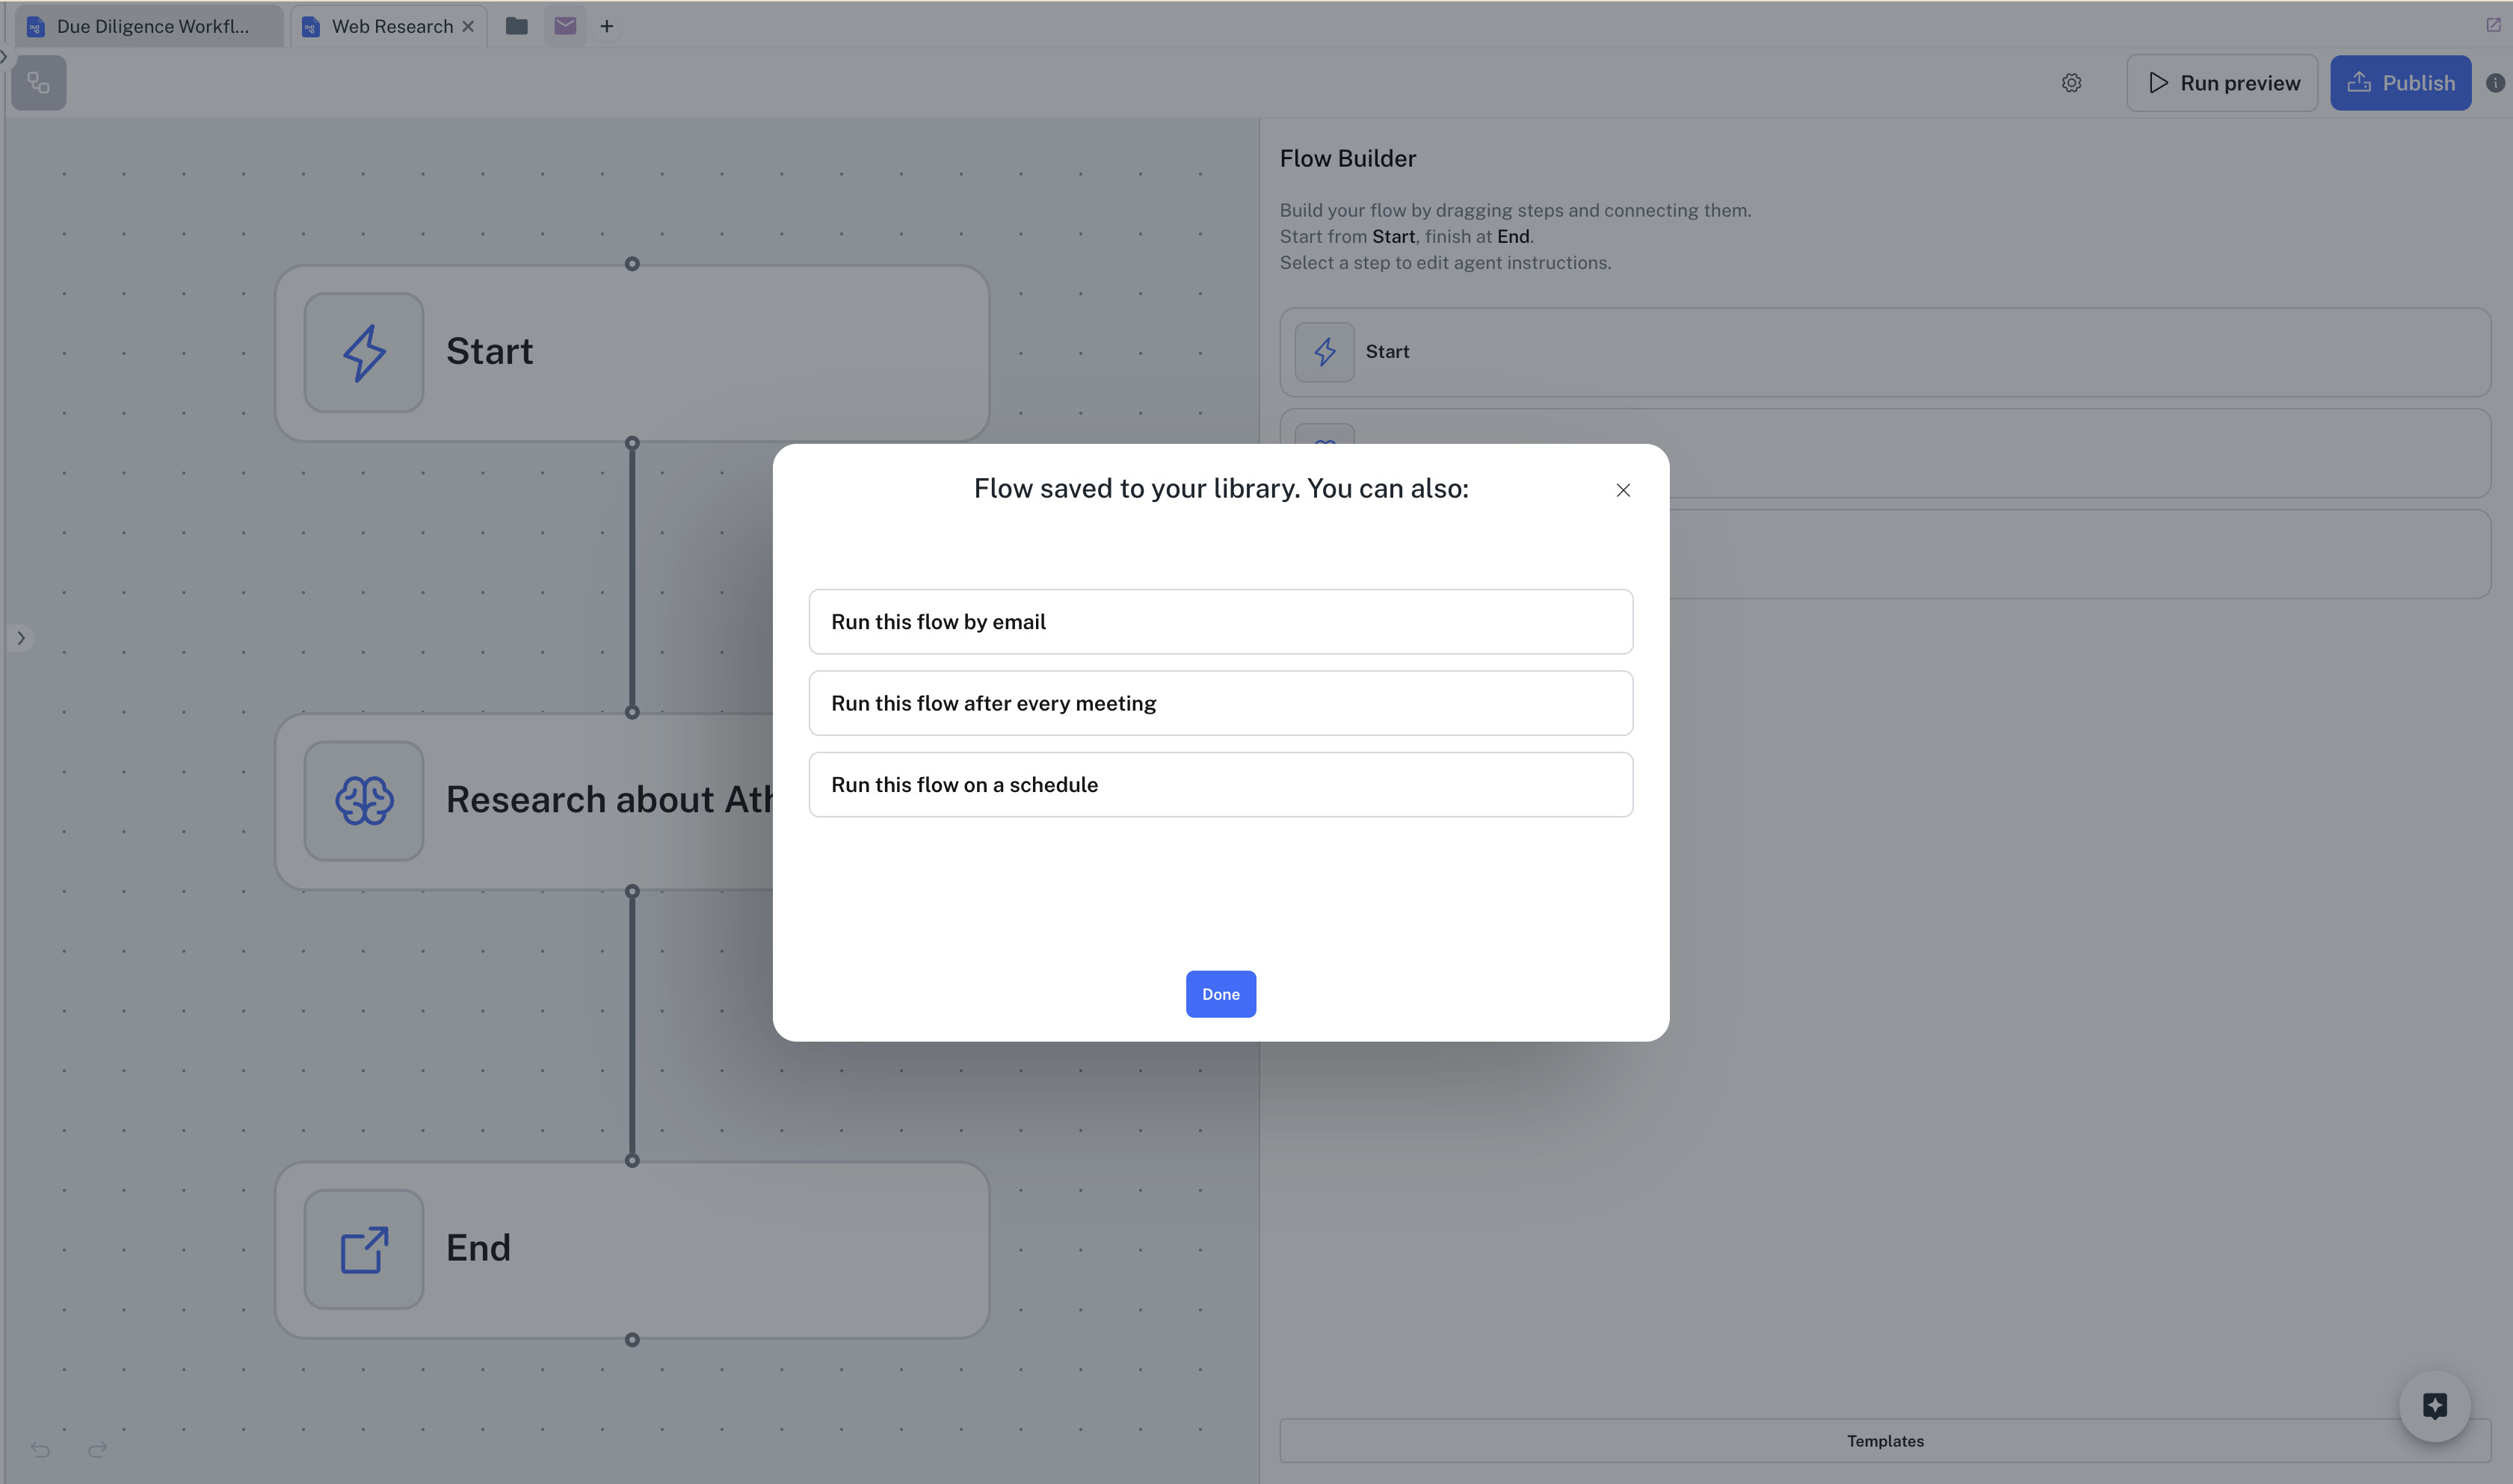Click the redo arrow icon
Image resolution: width=2513 pixels, height=1484 pixels.
[x=97, y=1449]
